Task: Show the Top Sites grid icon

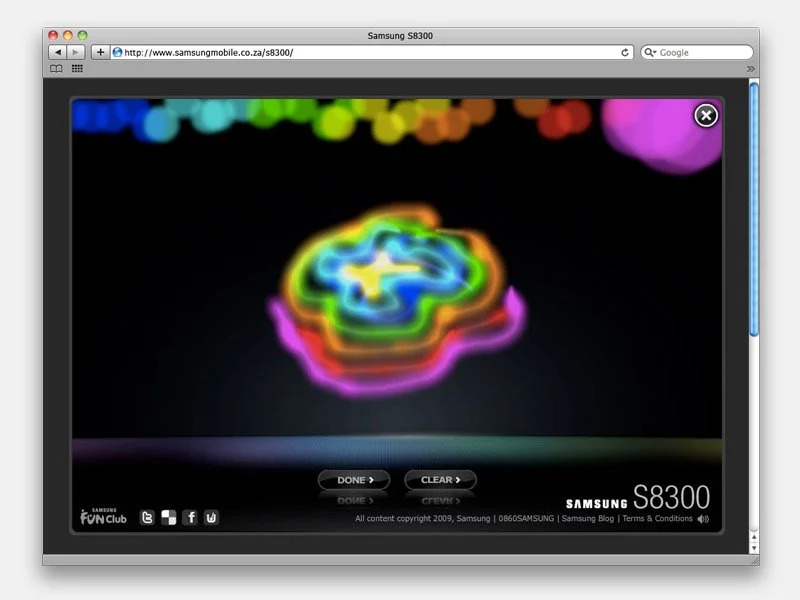Action: point(77,68)
